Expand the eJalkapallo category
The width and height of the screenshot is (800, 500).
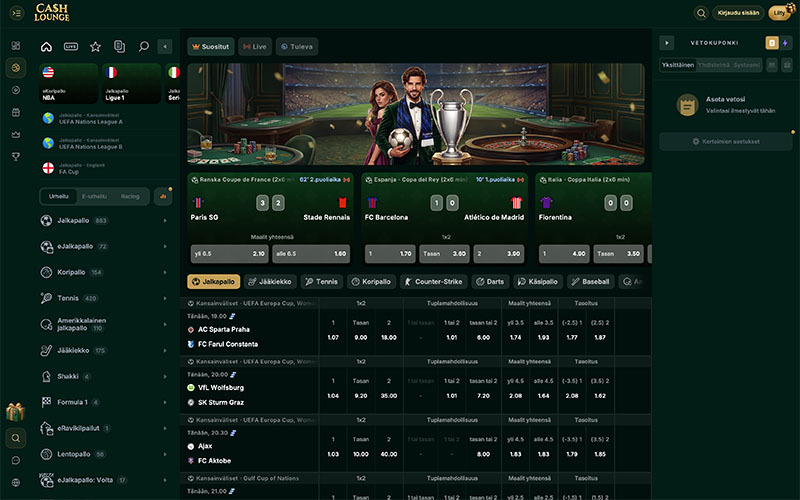pyautogui.click(x=106, y=246)
